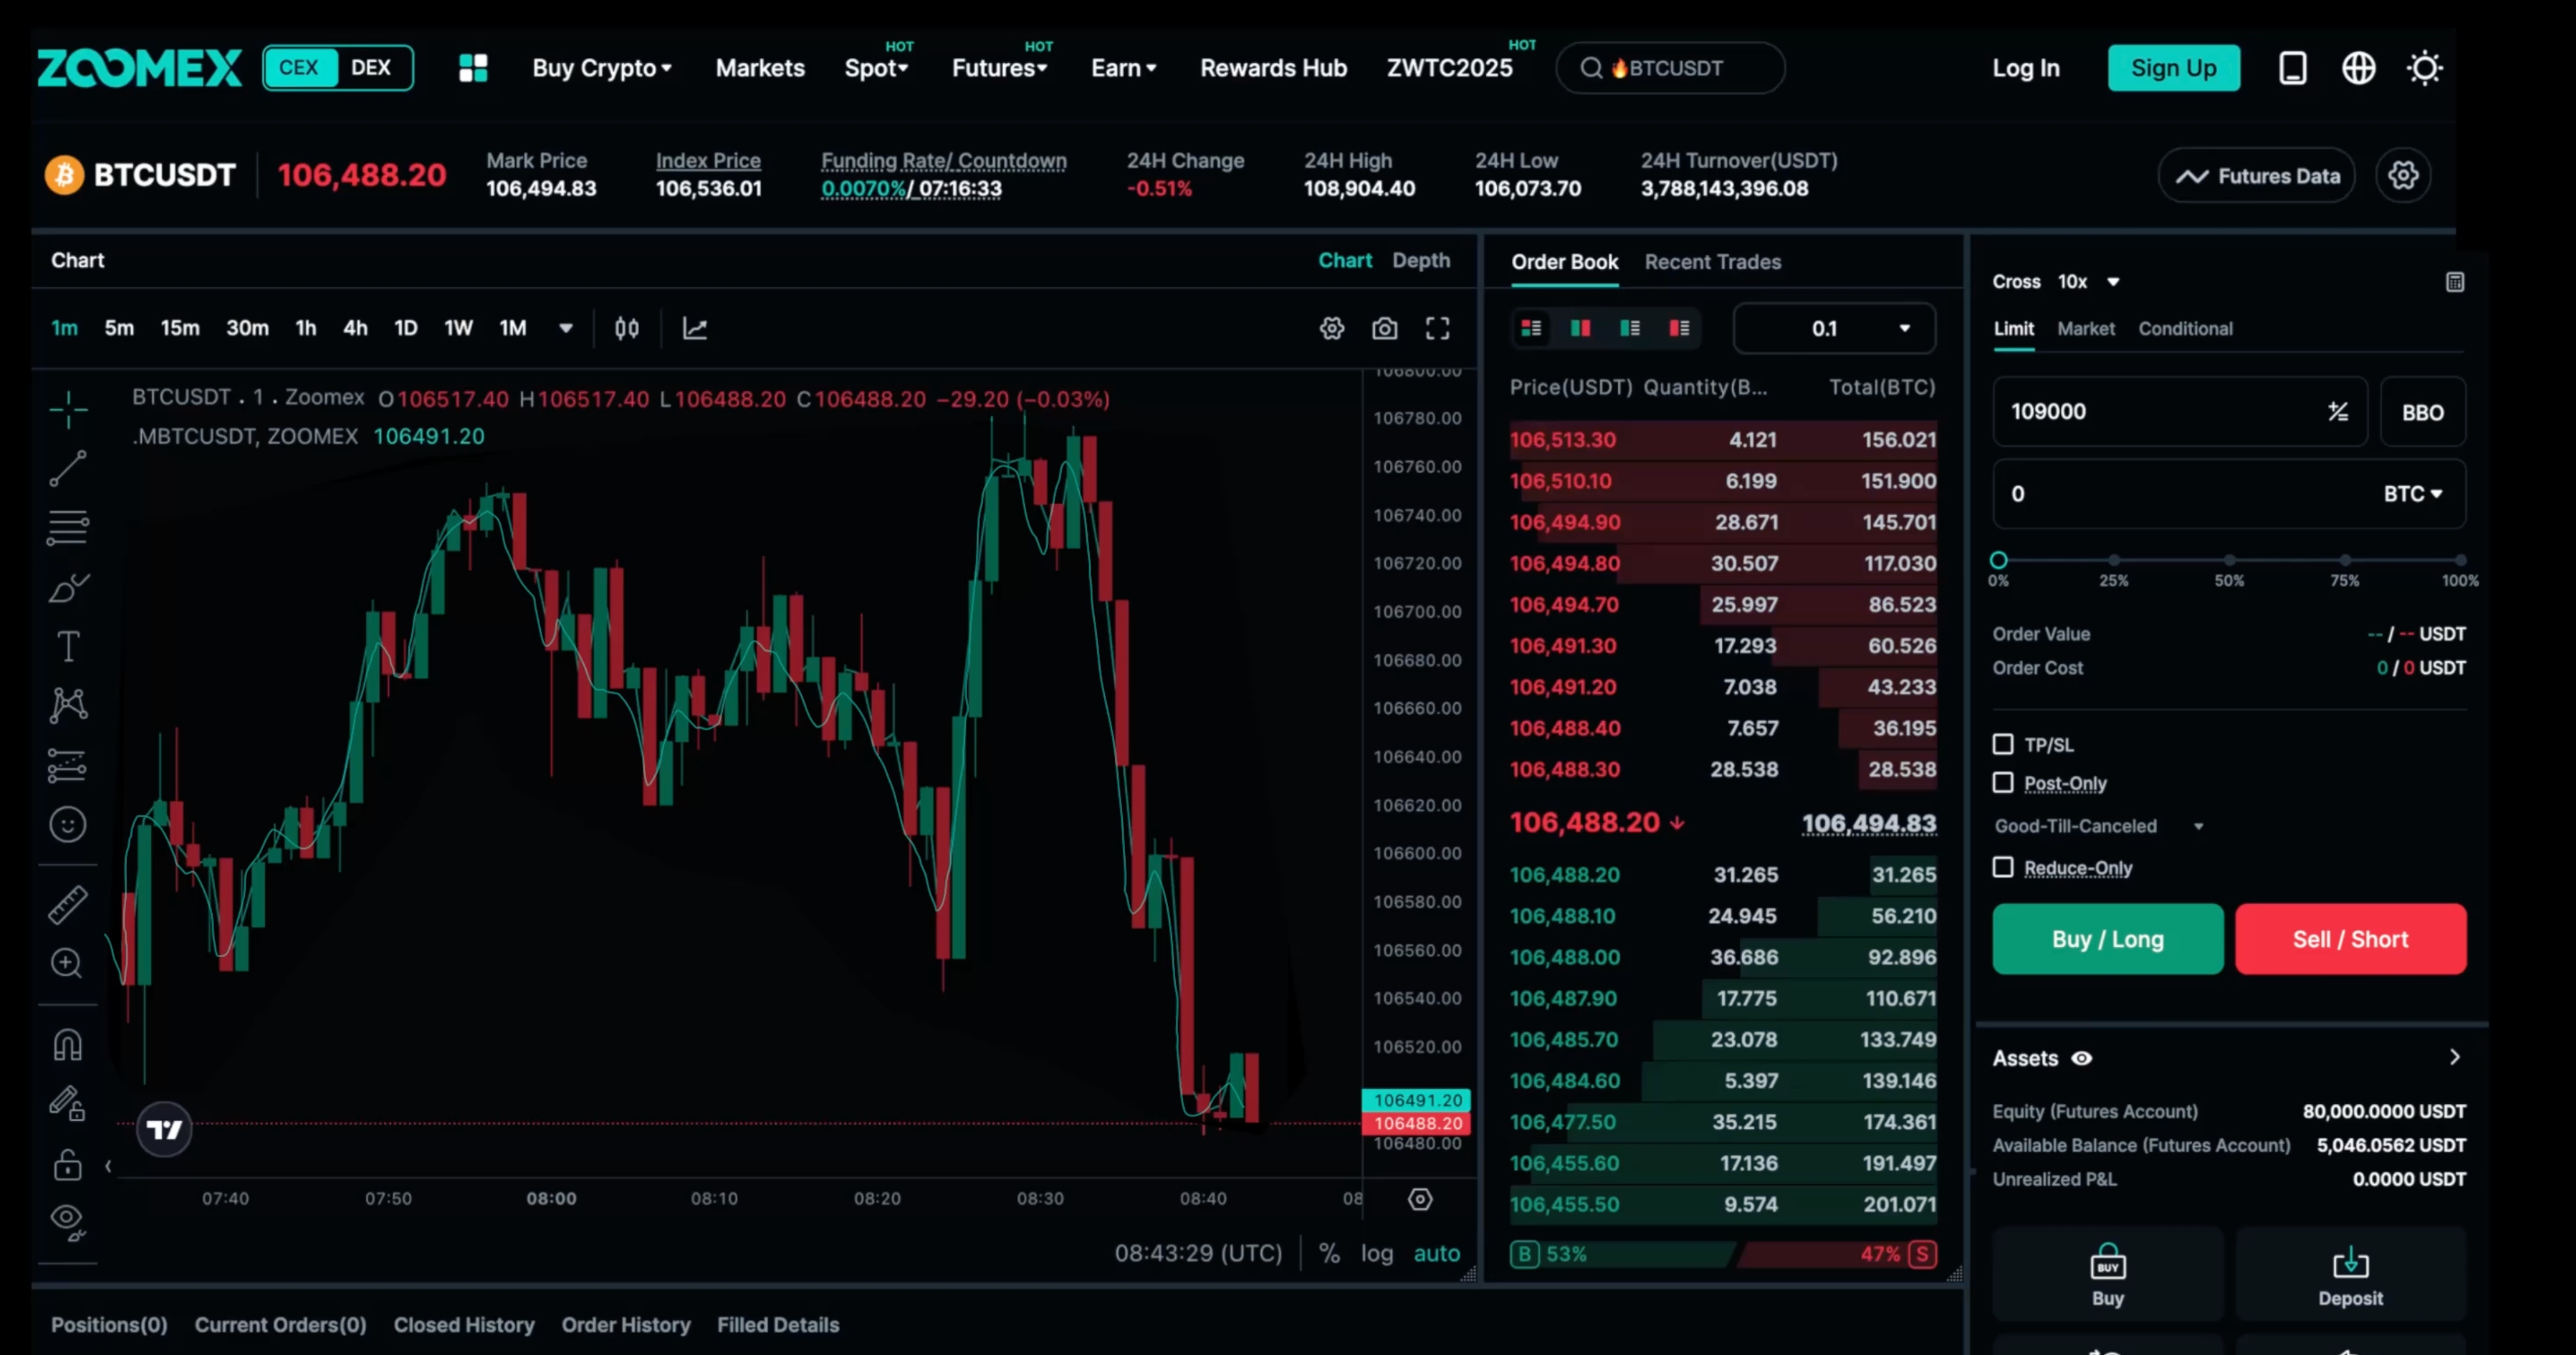Open the trading preferences gear beside Futures Data

tap(2404, 175)
